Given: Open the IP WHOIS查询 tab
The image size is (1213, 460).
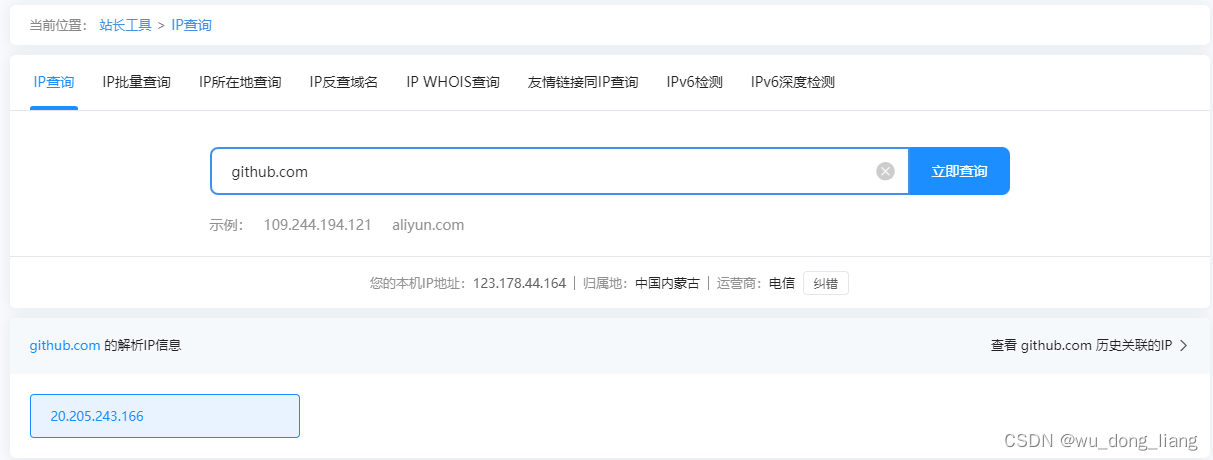Looking at the screenshot, I should pyautogui.click(x=453, y=82).
